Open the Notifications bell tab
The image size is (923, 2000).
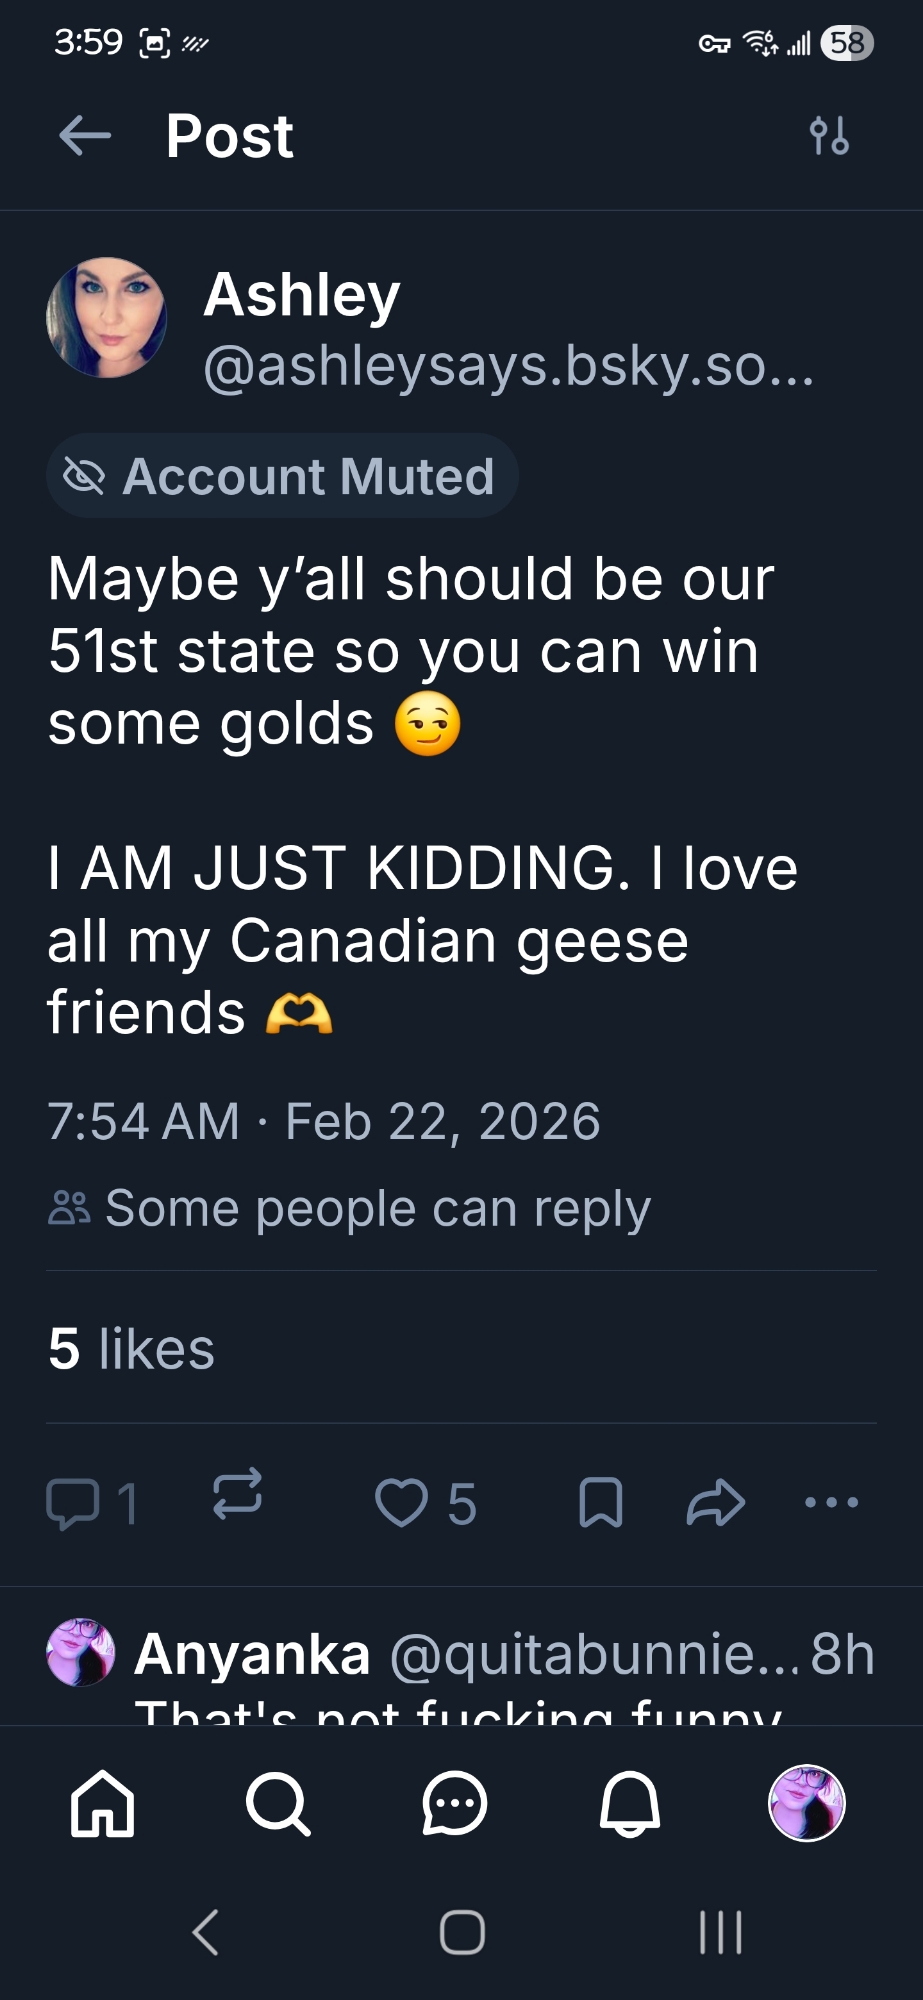630,1804
